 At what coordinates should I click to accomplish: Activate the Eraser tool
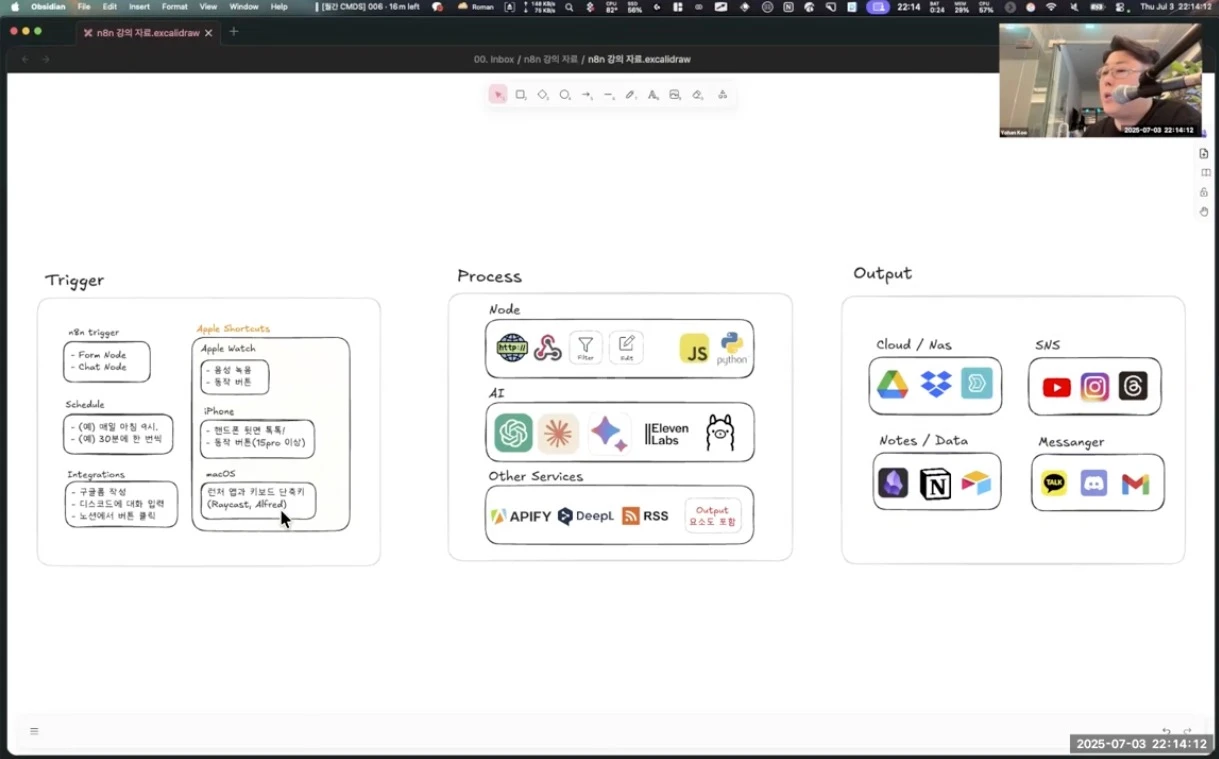[697, 95]
